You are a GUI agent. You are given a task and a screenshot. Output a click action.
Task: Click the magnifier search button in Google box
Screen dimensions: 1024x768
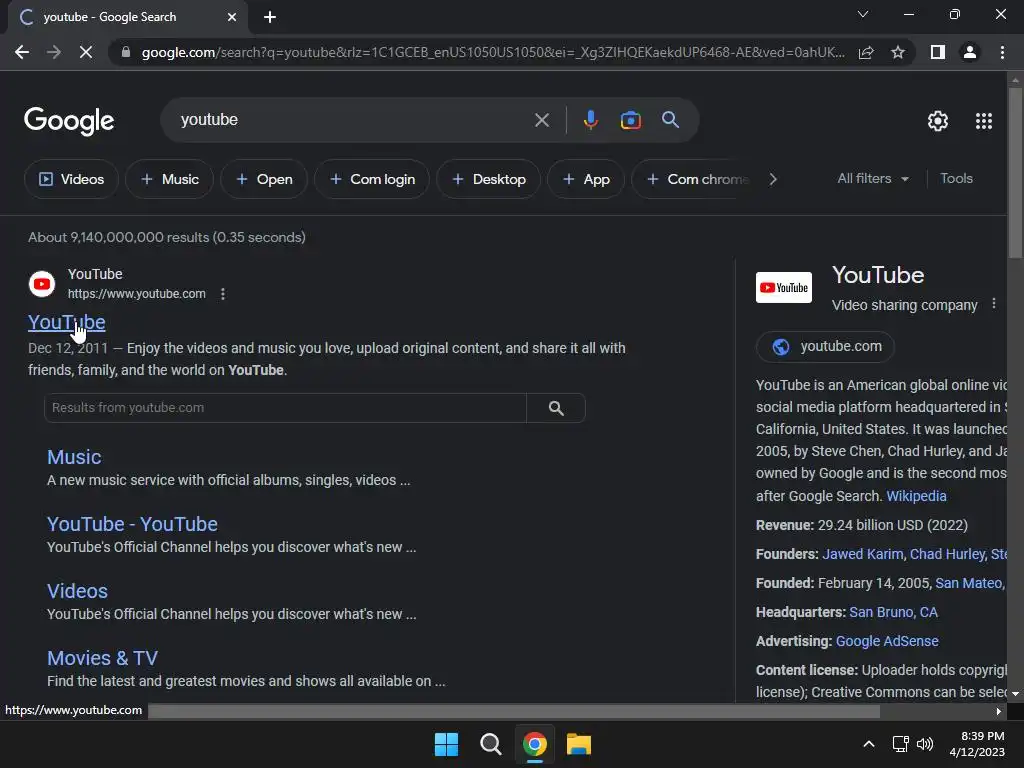pyautogui.click(x=670, y=120)
